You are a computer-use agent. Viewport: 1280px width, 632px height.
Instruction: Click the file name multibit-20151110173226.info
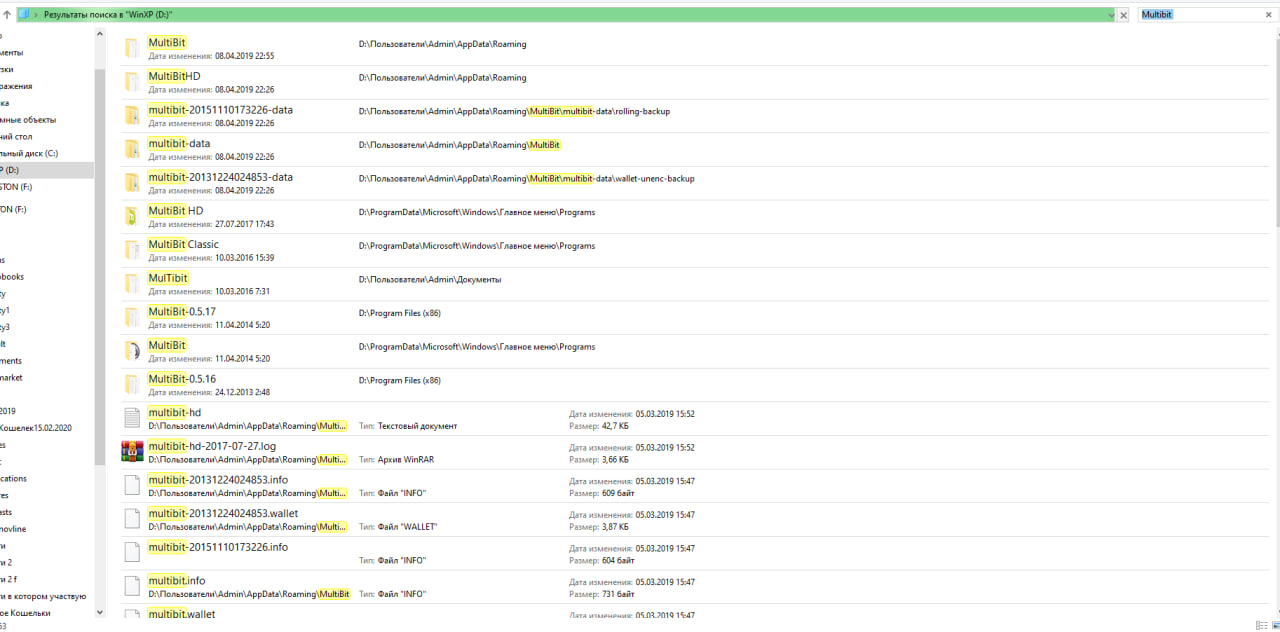point(218,547)
